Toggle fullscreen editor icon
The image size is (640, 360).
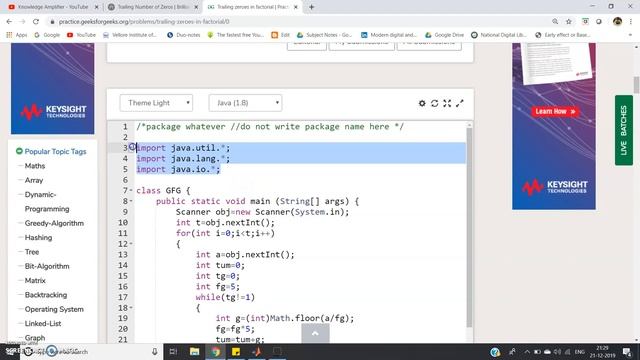click(447, 103)
